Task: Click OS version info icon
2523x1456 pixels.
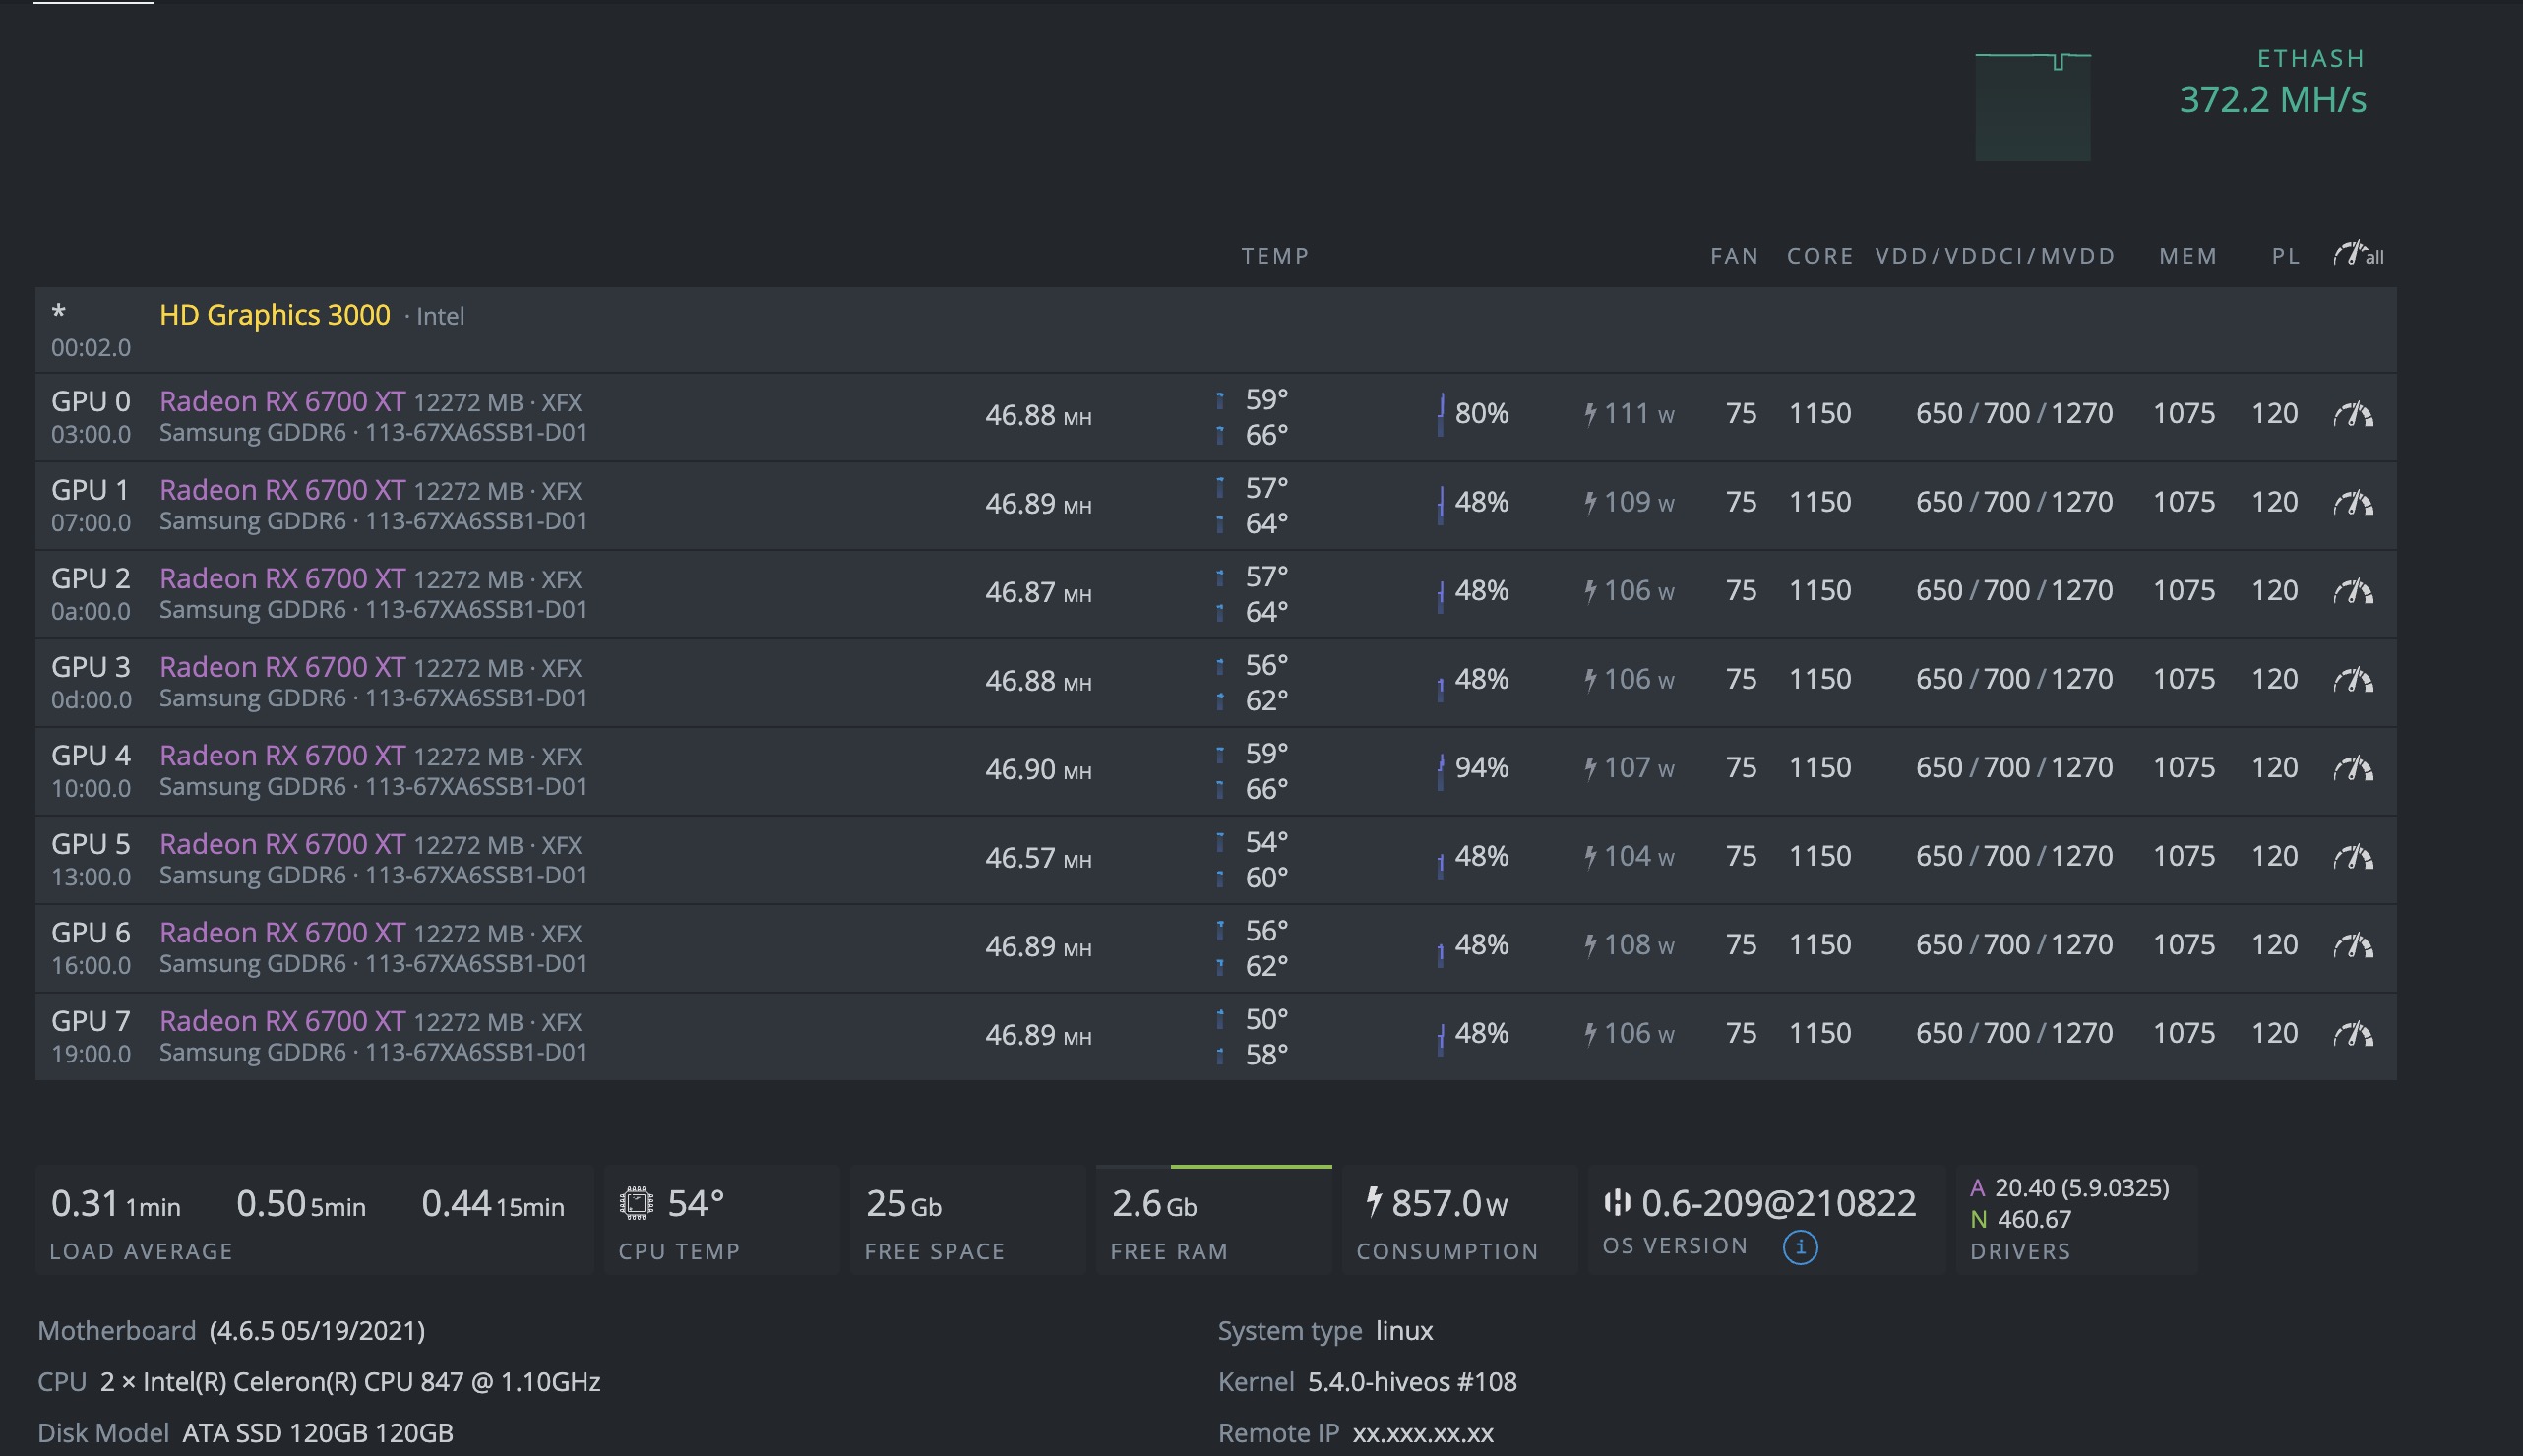Action: point(1799,1247)
